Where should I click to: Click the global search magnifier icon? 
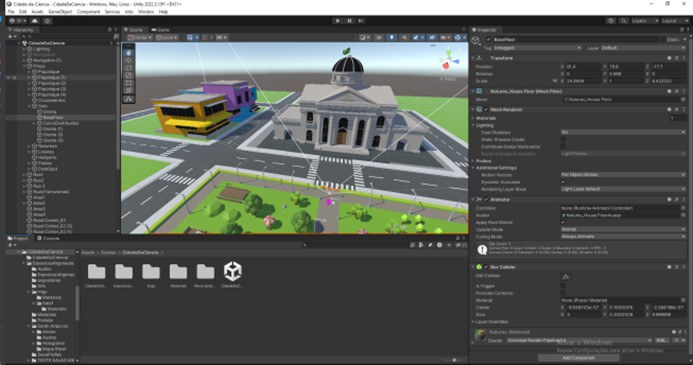(623, 21)
